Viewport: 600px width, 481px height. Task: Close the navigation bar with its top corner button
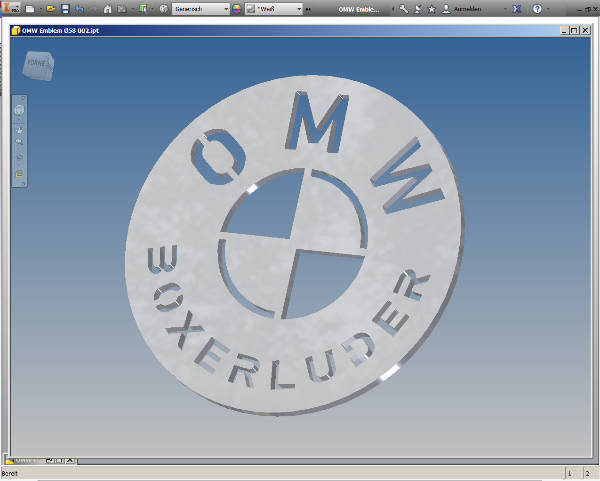(x=23, y=98)
